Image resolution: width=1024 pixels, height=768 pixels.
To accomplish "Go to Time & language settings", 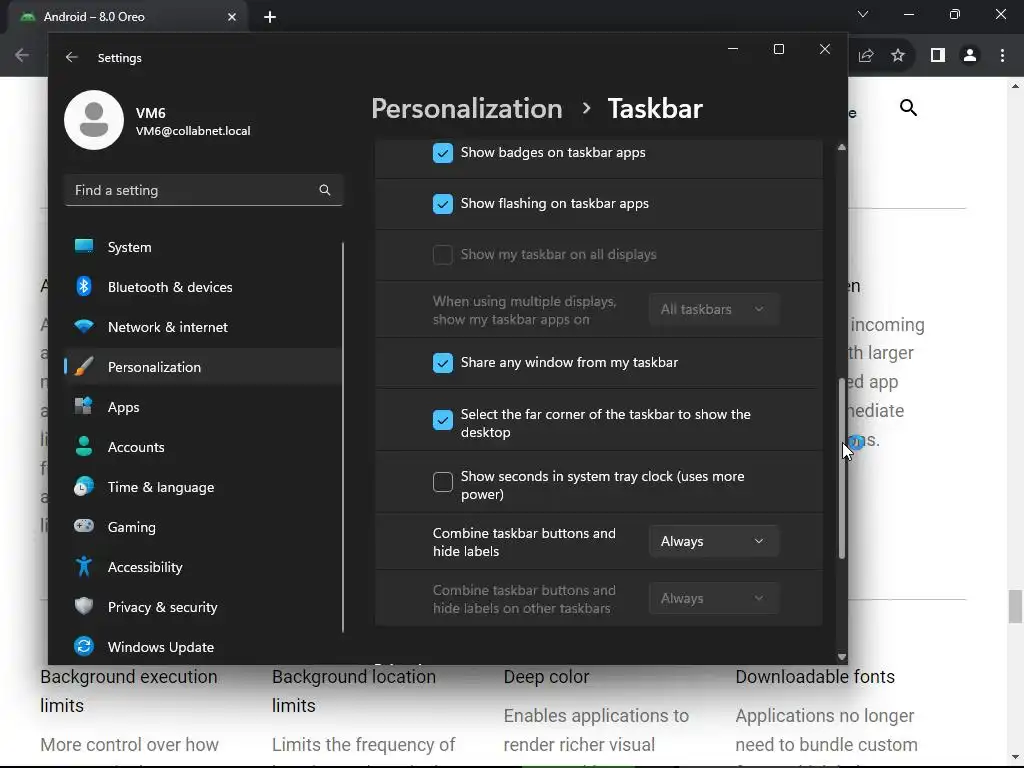I will click(202, 487).
